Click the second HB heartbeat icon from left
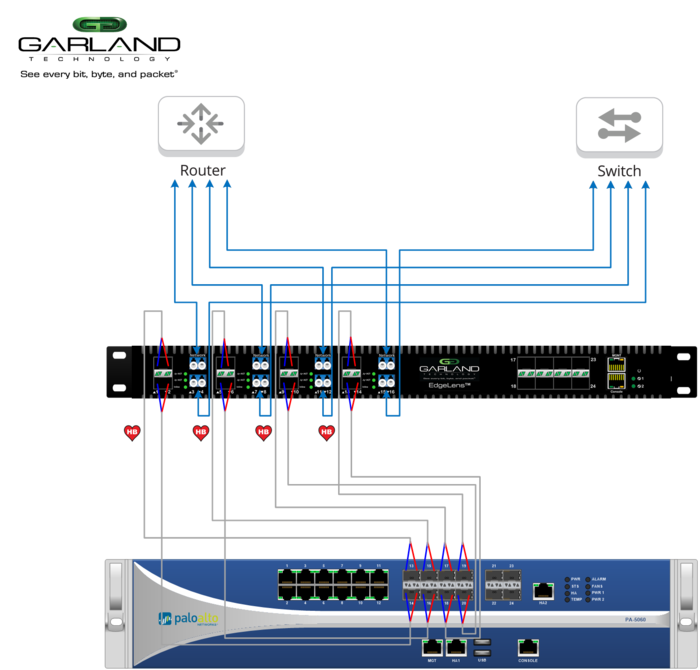700x670 pixels. coord(200,432)
